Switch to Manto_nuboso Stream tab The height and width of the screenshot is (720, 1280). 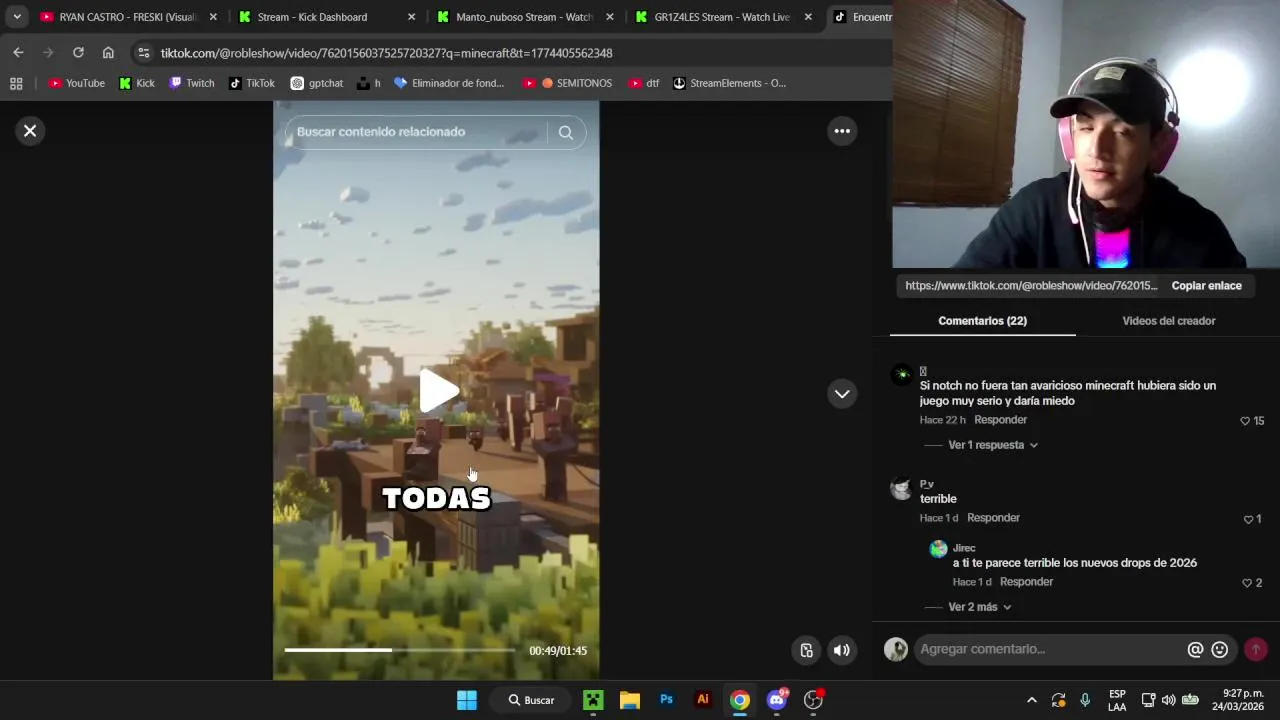click(x=524, y=17)
